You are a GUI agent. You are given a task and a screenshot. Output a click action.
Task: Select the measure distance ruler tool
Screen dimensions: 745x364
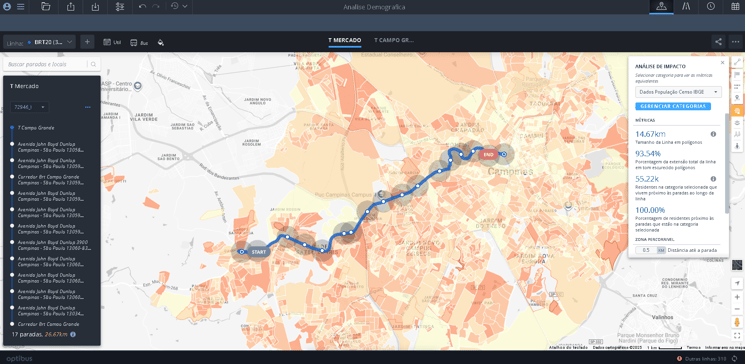737,62
